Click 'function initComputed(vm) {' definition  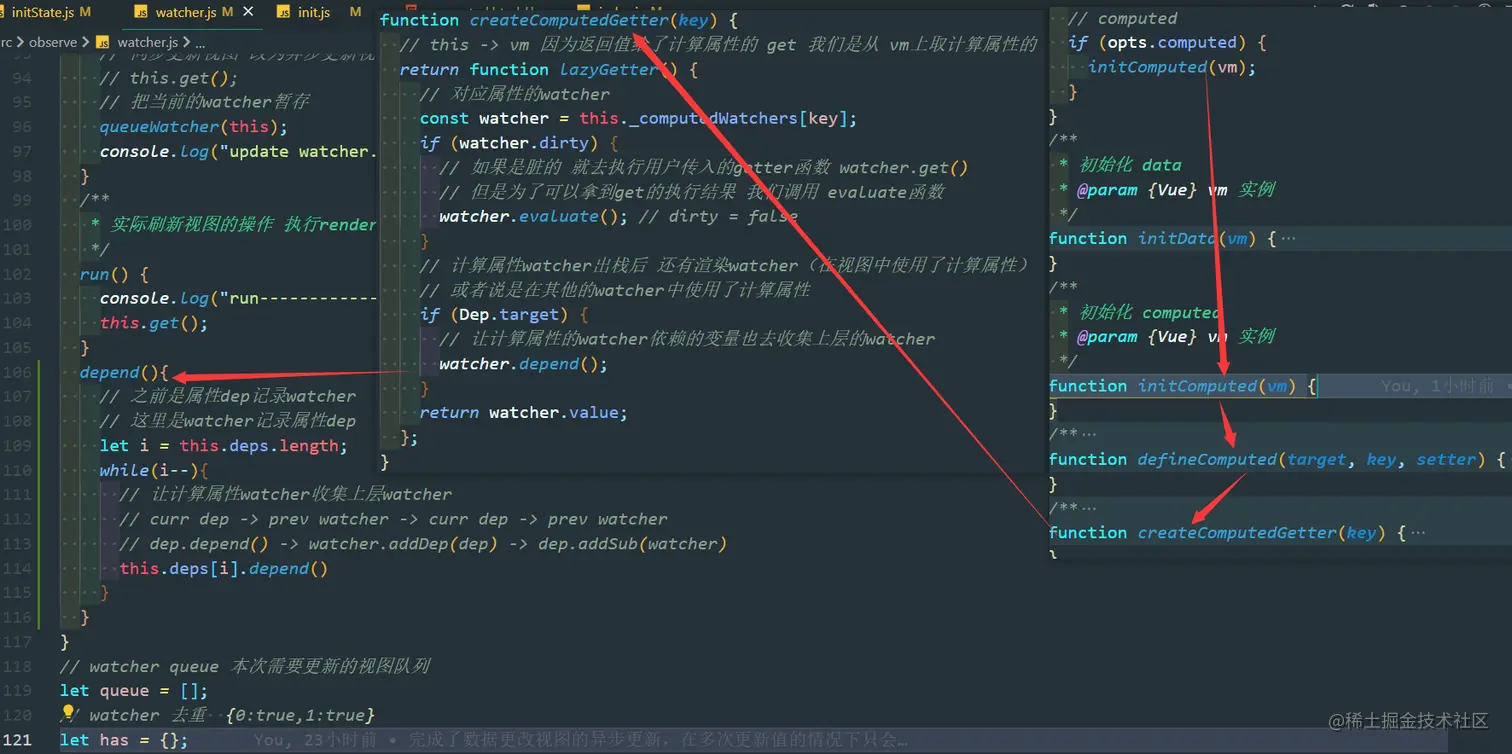[1183, 386]
